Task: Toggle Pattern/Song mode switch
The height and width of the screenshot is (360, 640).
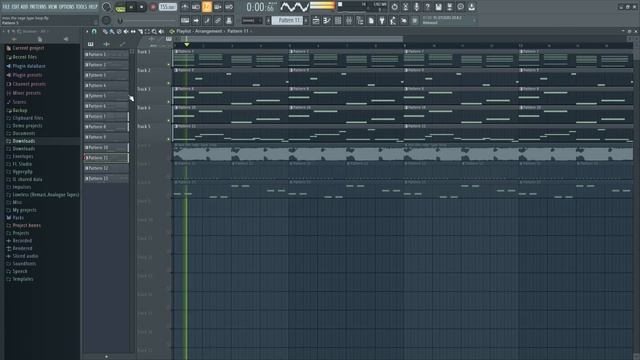Action: 120,7
